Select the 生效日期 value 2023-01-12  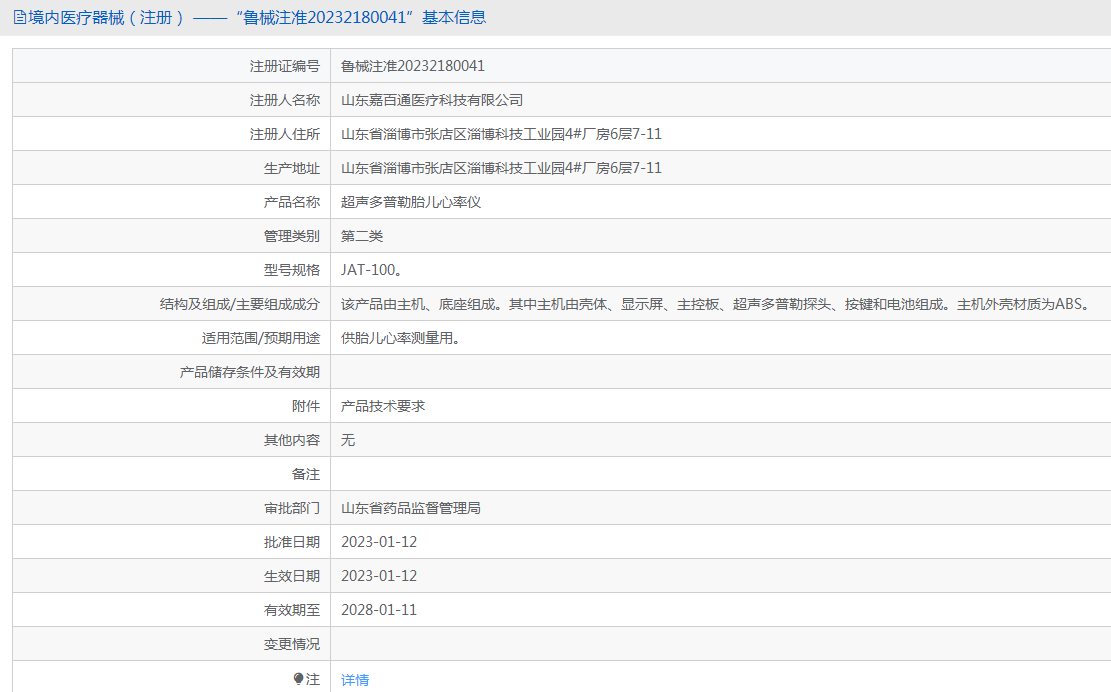tap(379, 576)
